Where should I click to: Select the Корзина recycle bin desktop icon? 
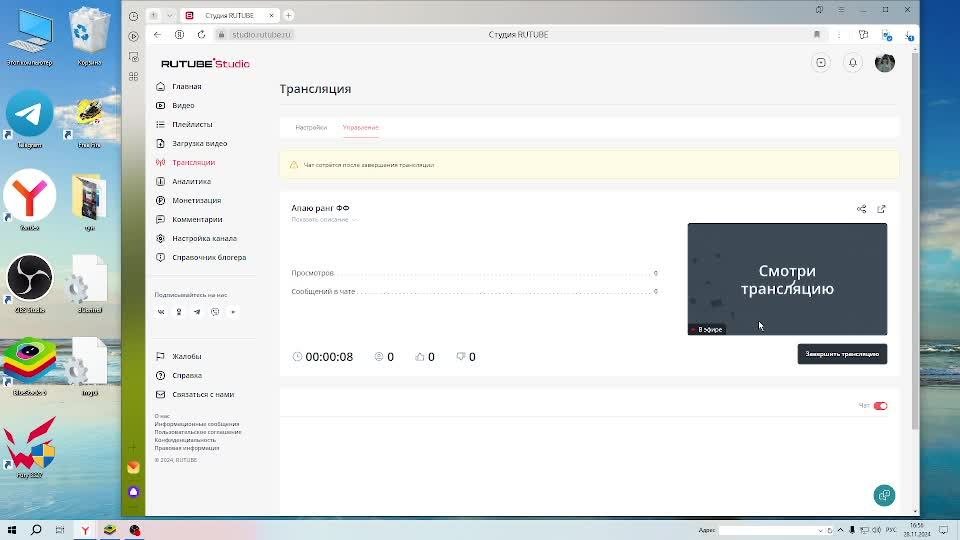89,36
